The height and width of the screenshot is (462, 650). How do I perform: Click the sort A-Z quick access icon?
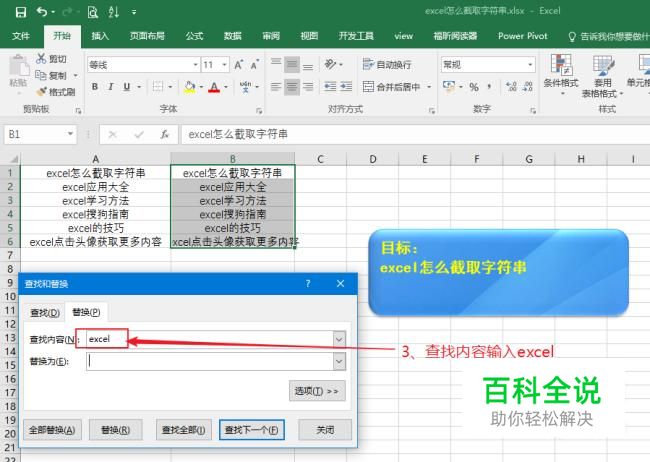pos(114,12)
